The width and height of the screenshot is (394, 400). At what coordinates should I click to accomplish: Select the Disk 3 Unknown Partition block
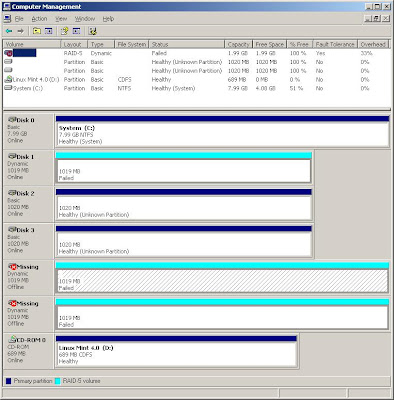[184, 241]
